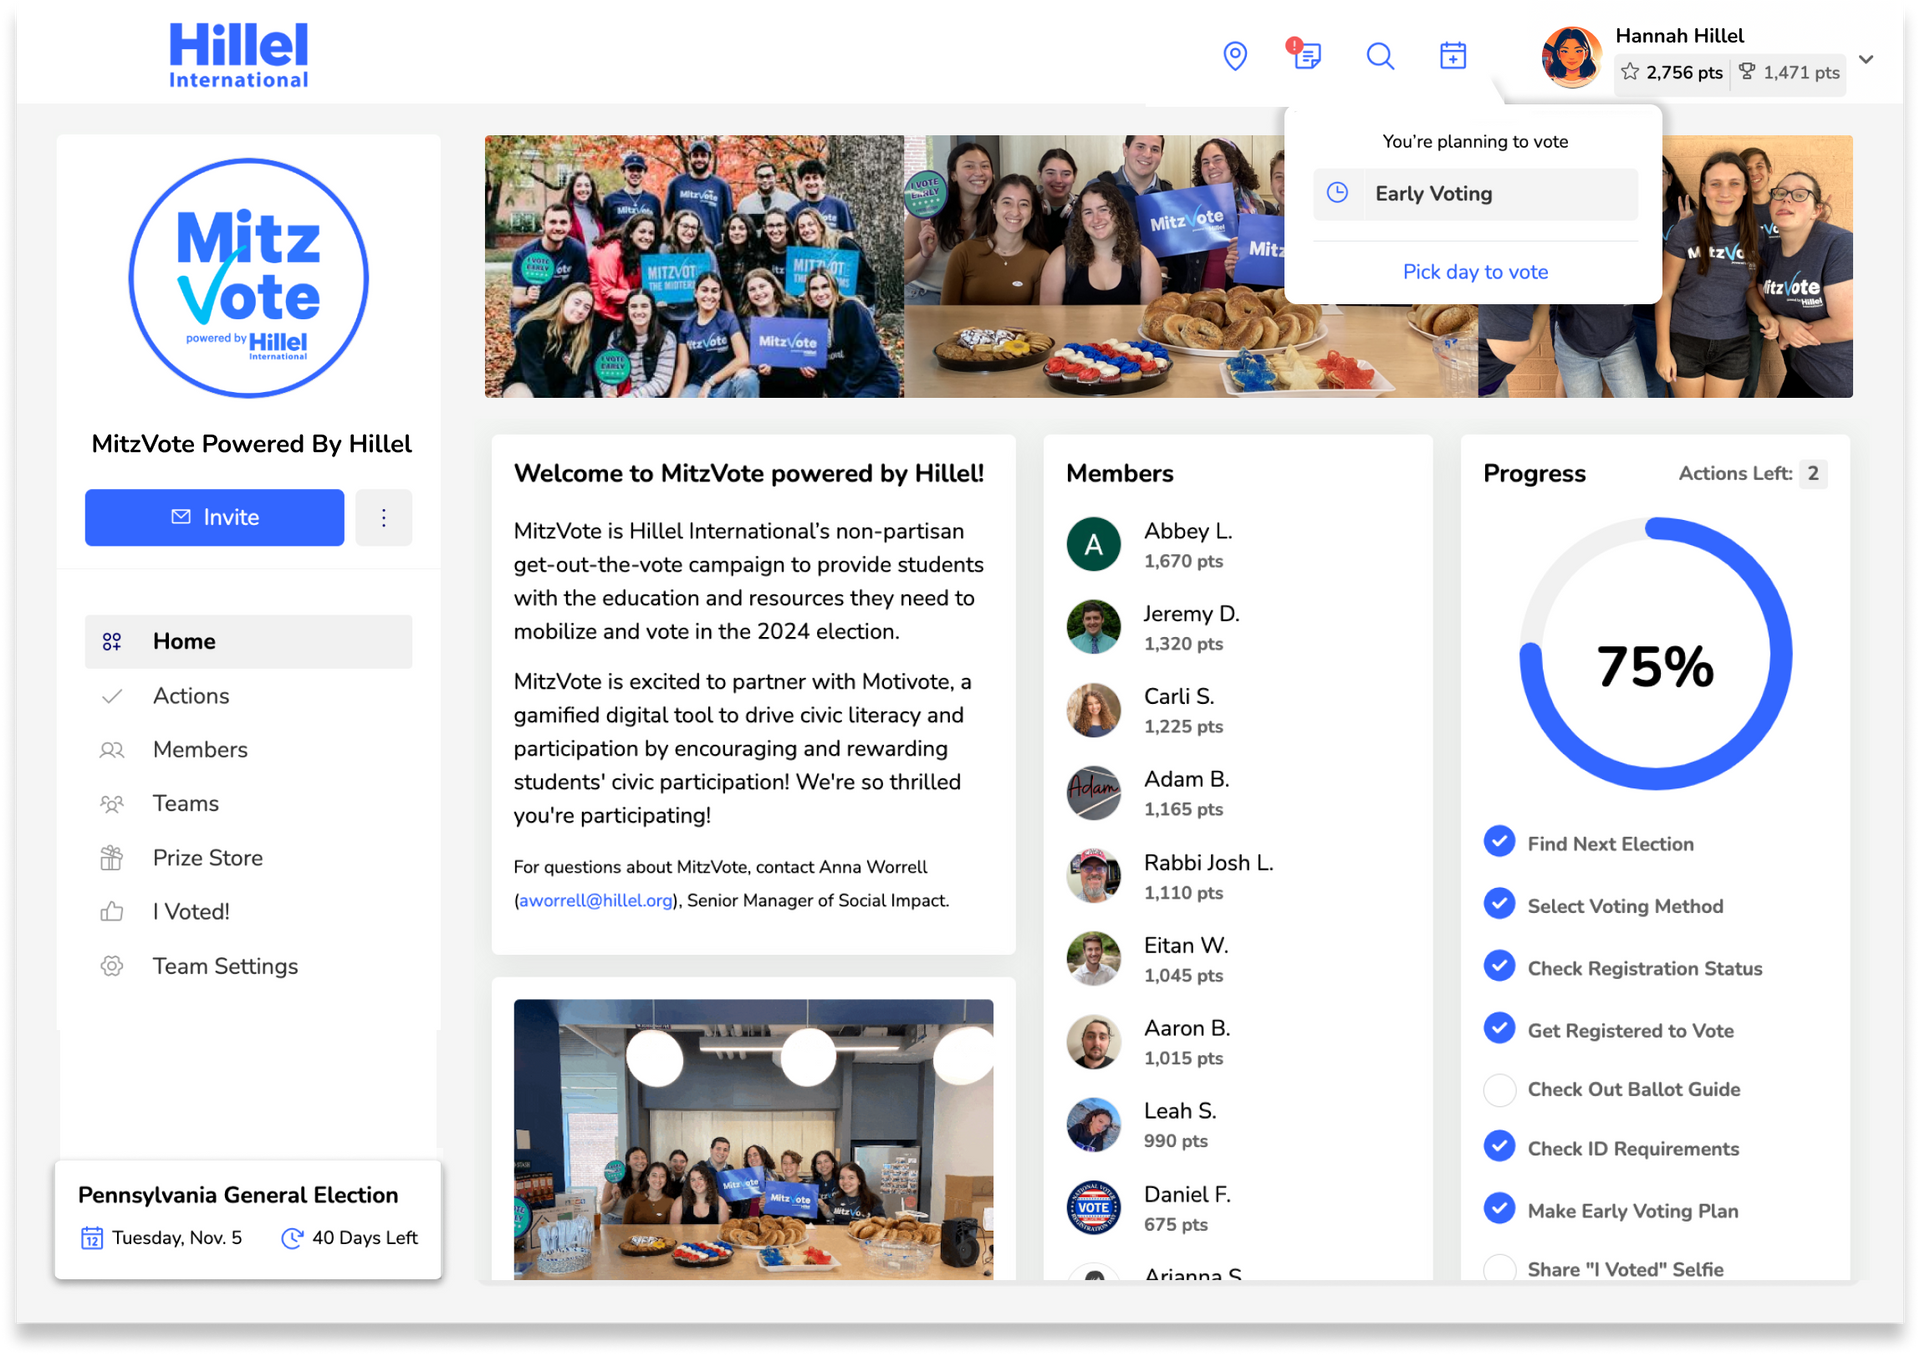Viewport: 1920px width, 1356px height.
Task: Toggle the Find Next Election checkmark
Action: coord(1499,842)
